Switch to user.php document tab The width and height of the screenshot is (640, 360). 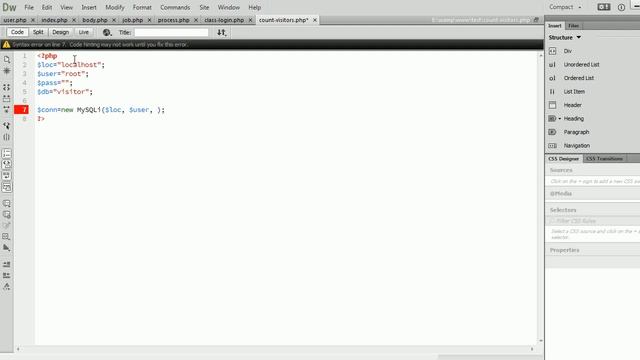pyautogui.click(x=15, y=20)
